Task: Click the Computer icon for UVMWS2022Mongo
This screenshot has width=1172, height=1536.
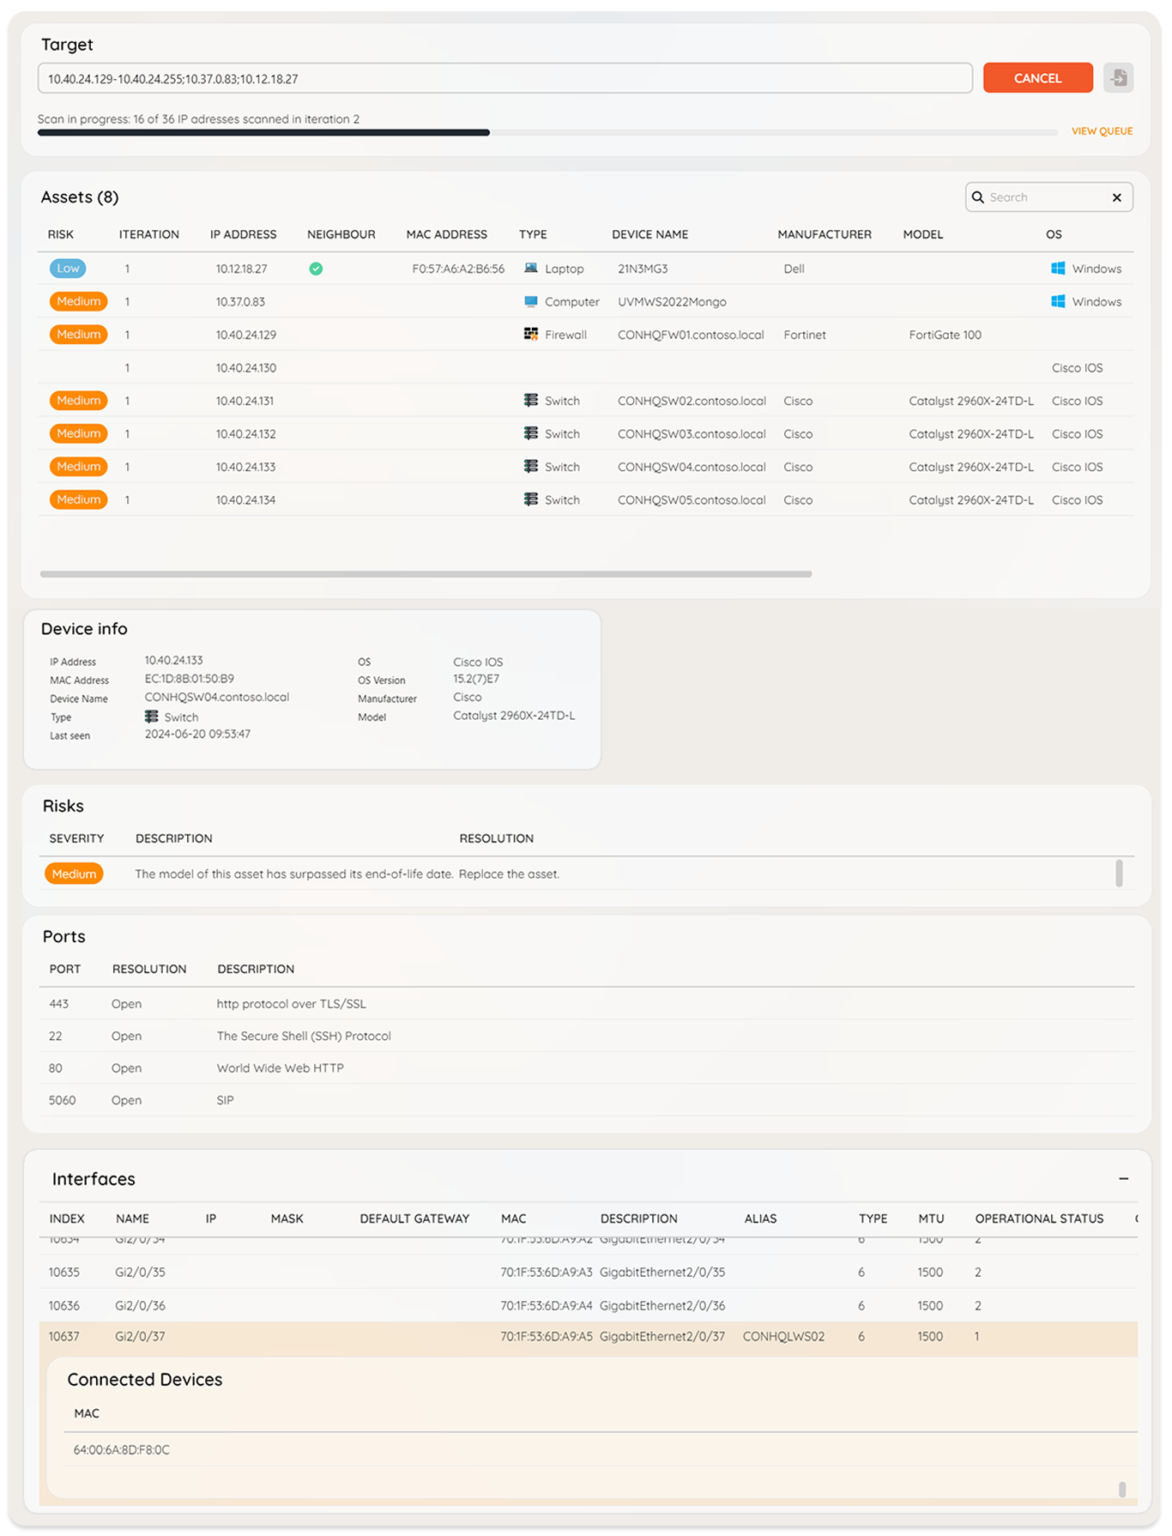Action: [529, 301]
